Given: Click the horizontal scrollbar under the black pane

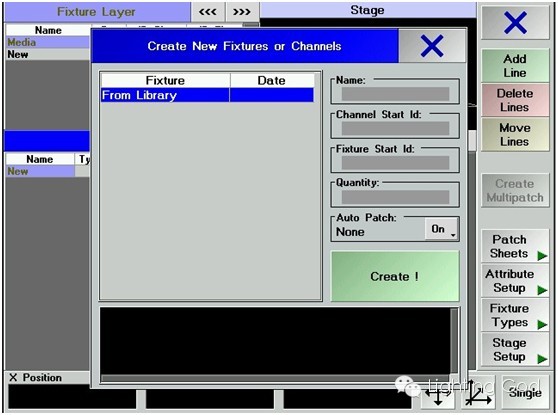Looking at the screenshot, I should tap(274, 378).
